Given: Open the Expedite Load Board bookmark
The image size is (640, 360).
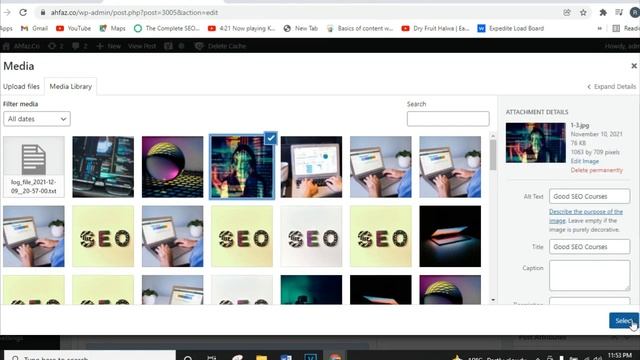Looking at the screenshot, I should pos(511,28).
